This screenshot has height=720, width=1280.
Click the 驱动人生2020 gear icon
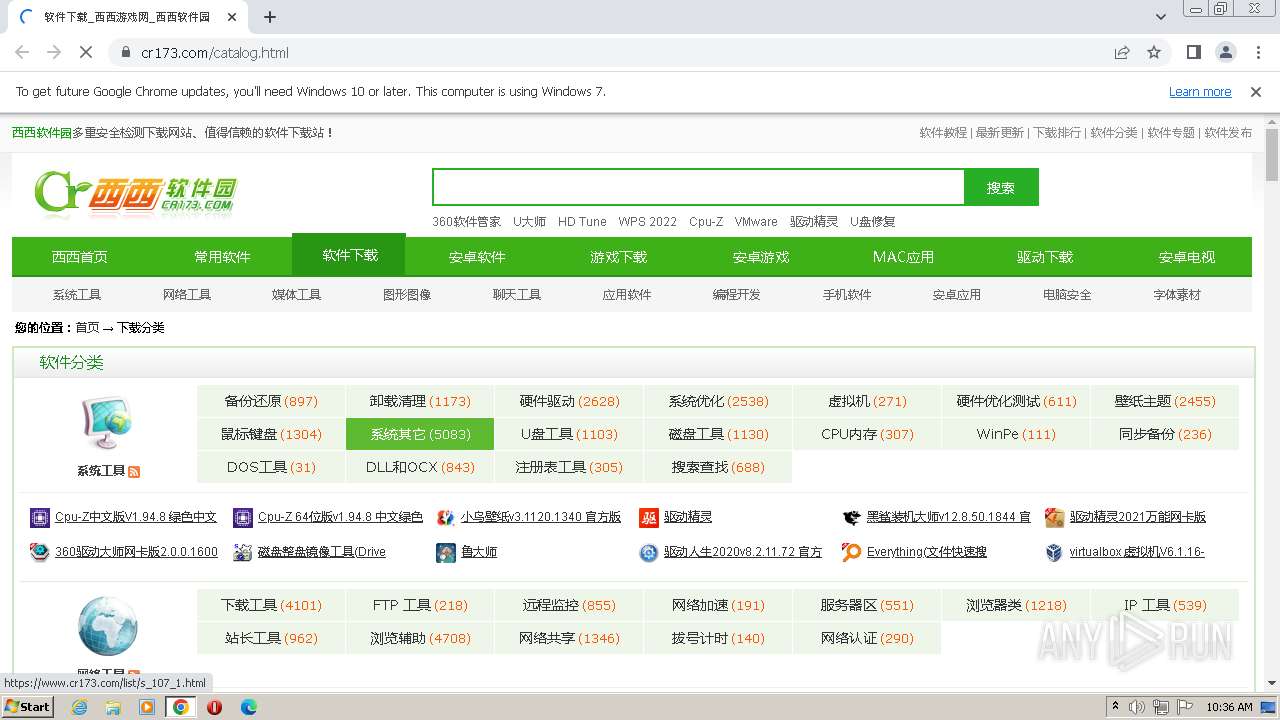click(649, 552)
